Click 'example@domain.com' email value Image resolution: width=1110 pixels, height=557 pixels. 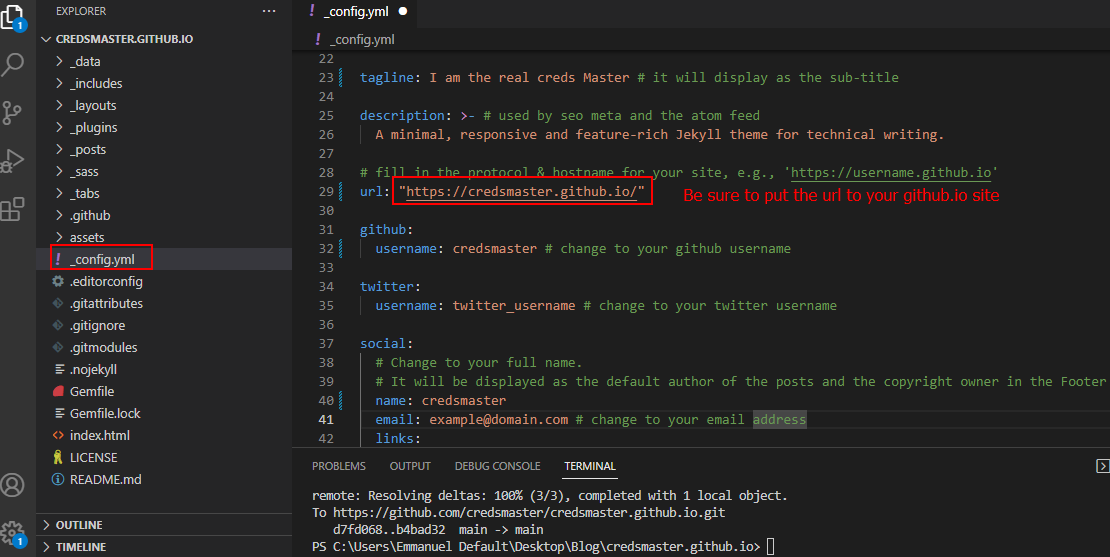tap(498, 420)
